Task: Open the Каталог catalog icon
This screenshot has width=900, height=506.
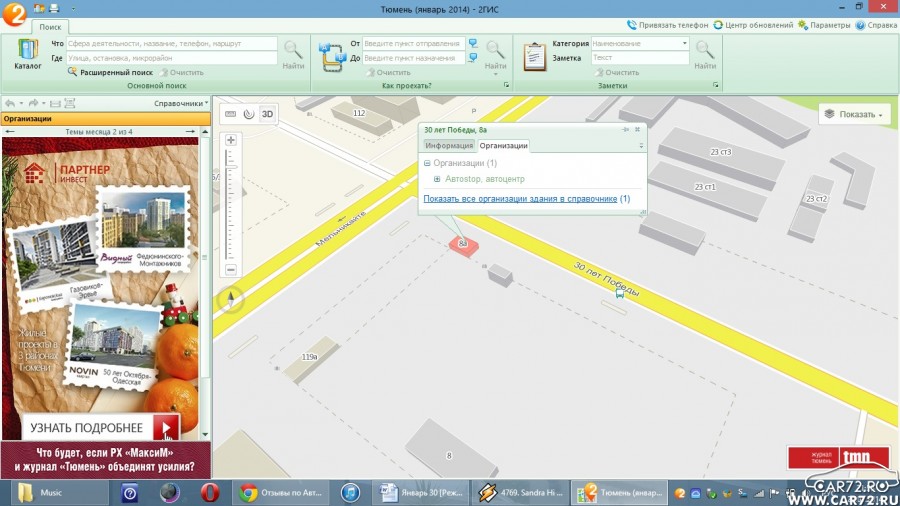Action: point(27,55)
